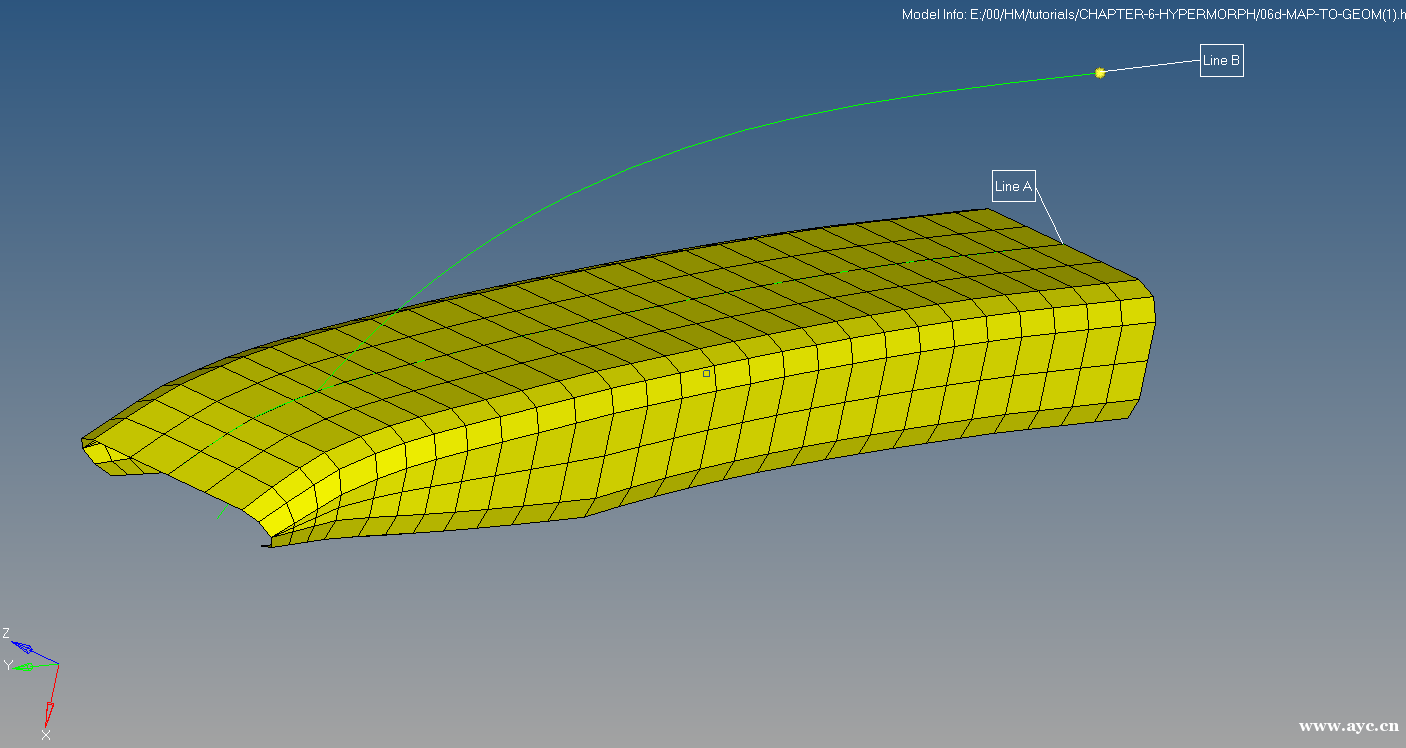Pick the yellow point ending the green curve
Viewport: 1406px width, 748px height.
[x=1100, y=73]
